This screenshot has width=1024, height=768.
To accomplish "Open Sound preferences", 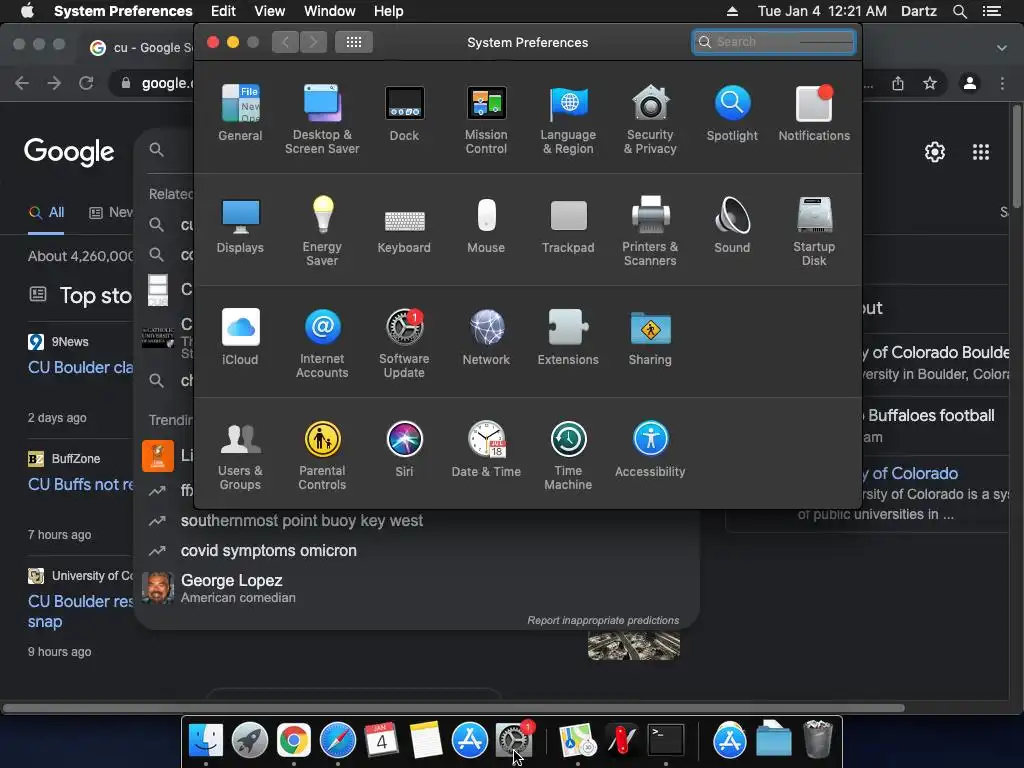I will click(732, 225).
